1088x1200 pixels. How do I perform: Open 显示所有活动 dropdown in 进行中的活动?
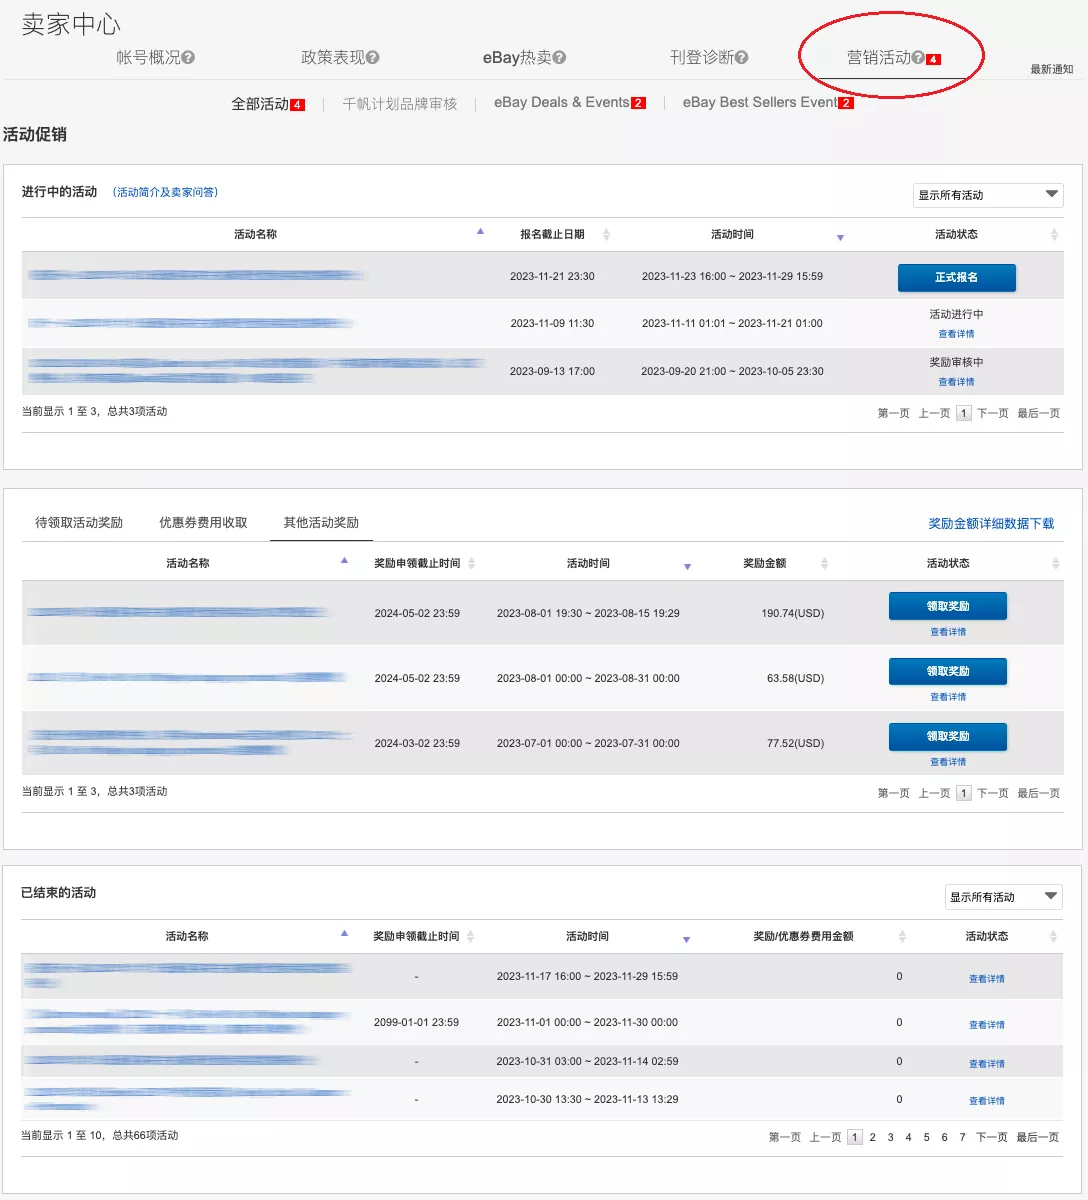pos(987,195)
